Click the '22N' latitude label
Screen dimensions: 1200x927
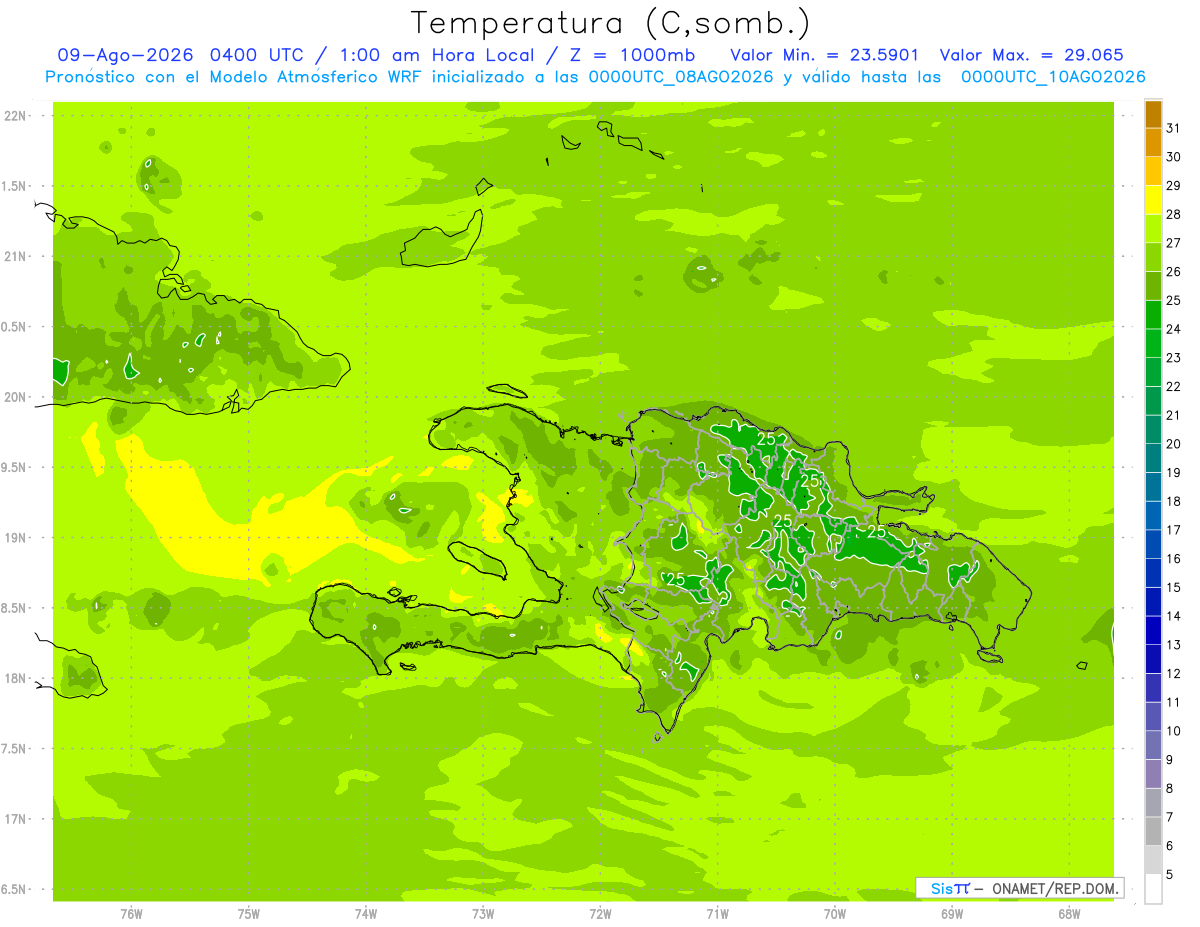(x=17, y=116)
